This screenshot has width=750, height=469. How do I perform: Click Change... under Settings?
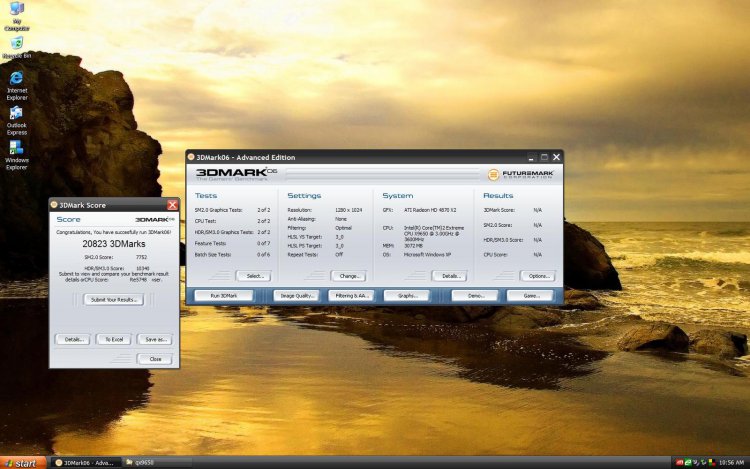349,276
